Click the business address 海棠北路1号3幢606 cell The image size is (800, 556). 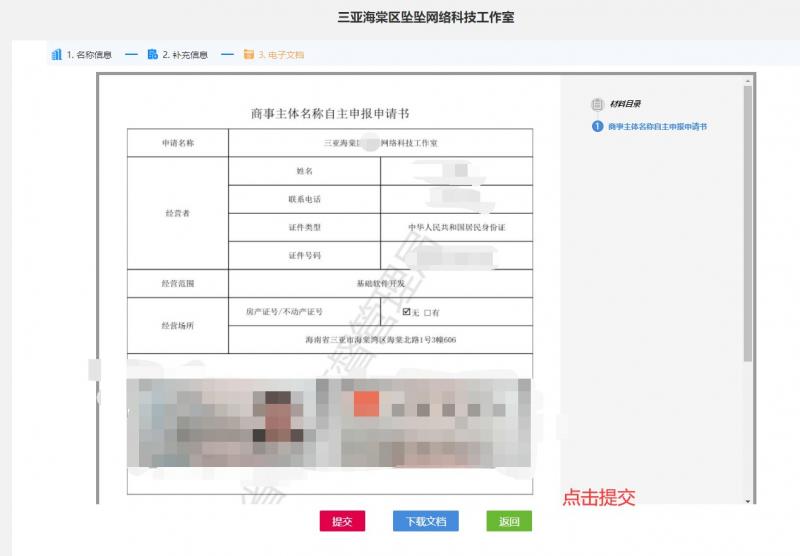[x=380, y=340]
